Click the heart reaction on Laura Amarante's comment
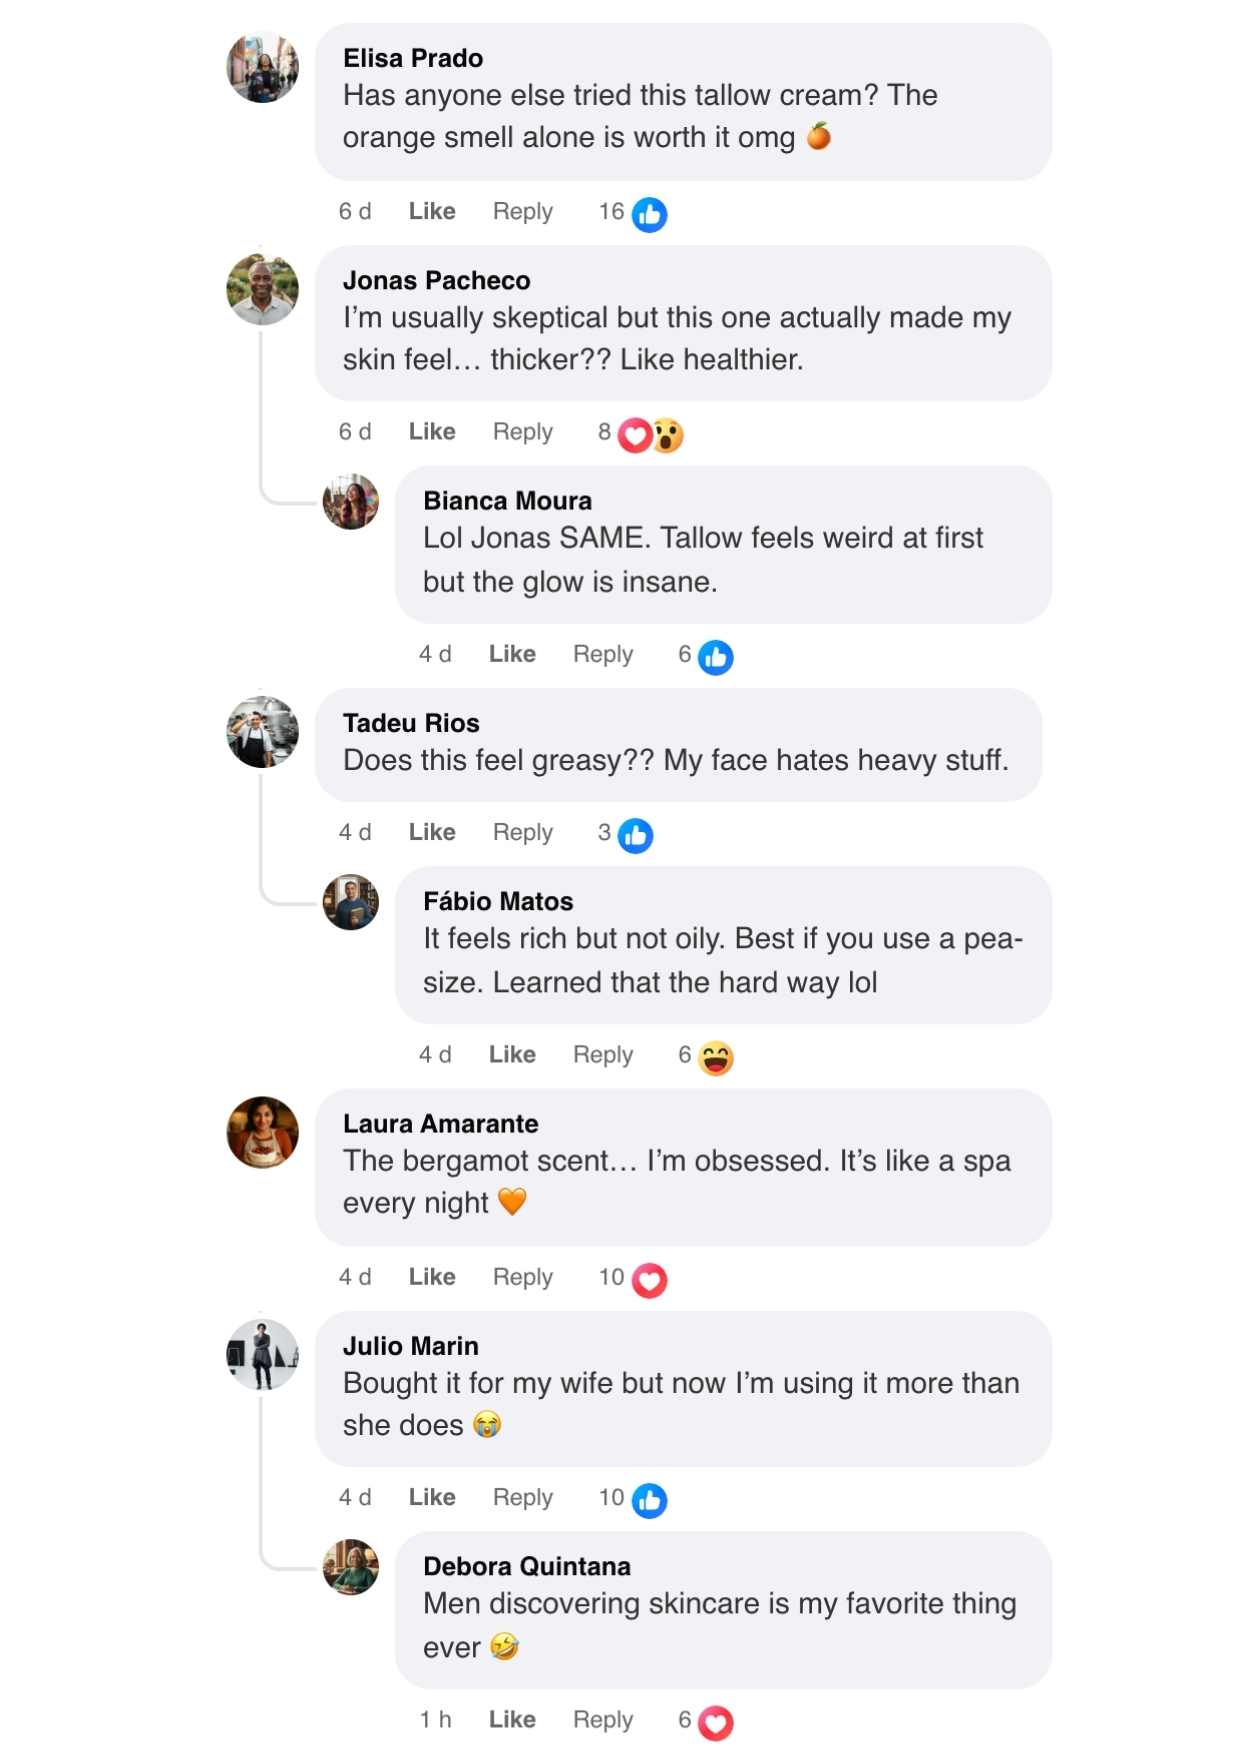This screenshot has height=1748, width=1240. click(649, 1280)
